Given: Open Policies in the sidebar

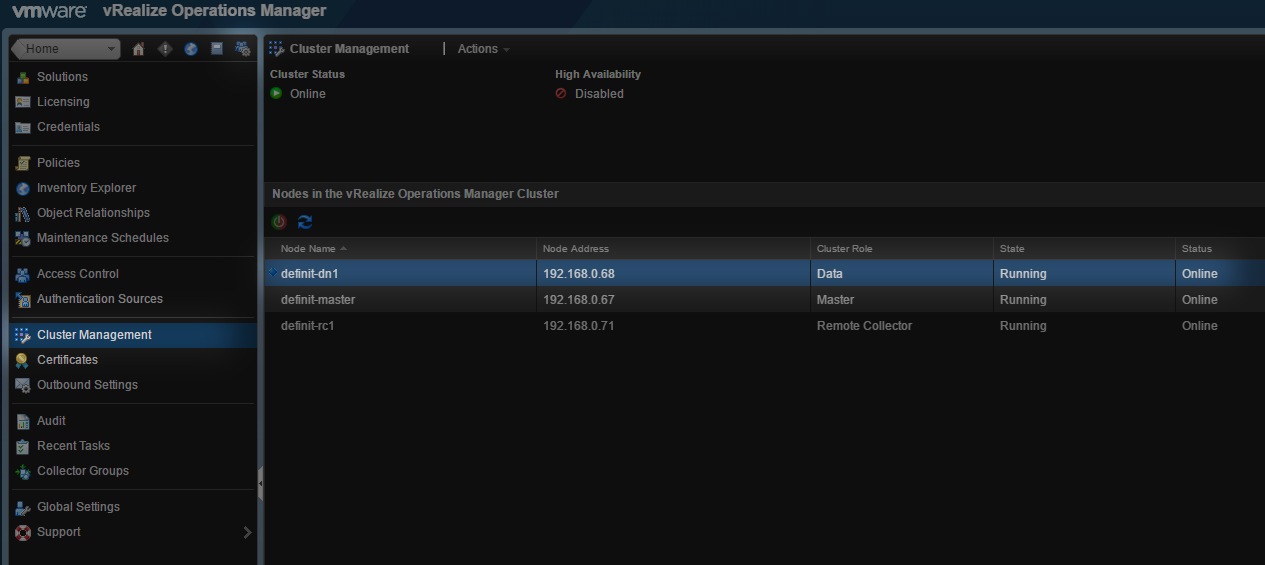Looking at the screenshot, I should [58, 163].
